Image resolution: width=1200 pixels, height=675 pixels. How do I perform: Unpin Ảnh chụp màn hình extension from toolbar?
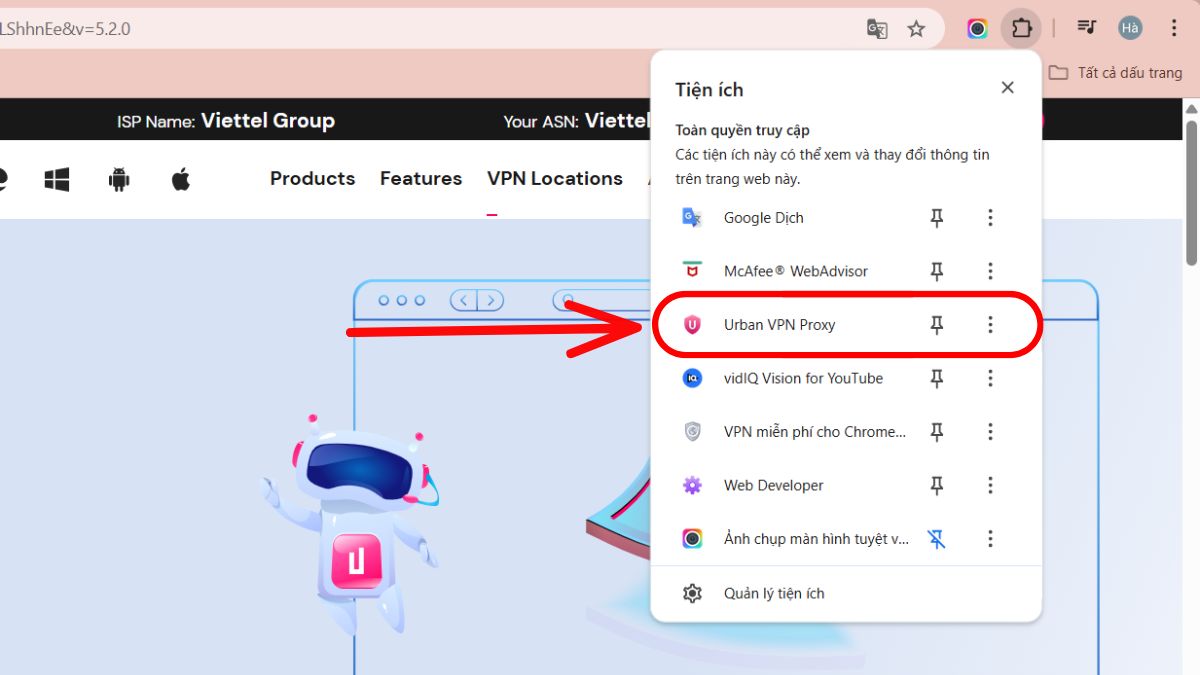point(936,539)
